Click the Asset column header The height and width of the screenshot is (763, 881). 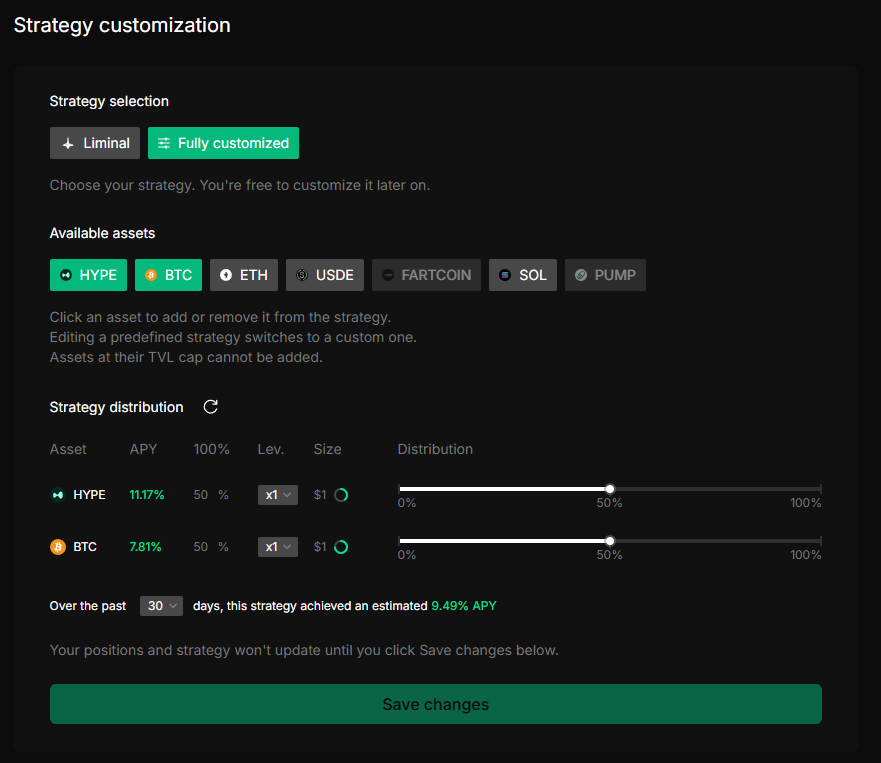tap(68, 449)
